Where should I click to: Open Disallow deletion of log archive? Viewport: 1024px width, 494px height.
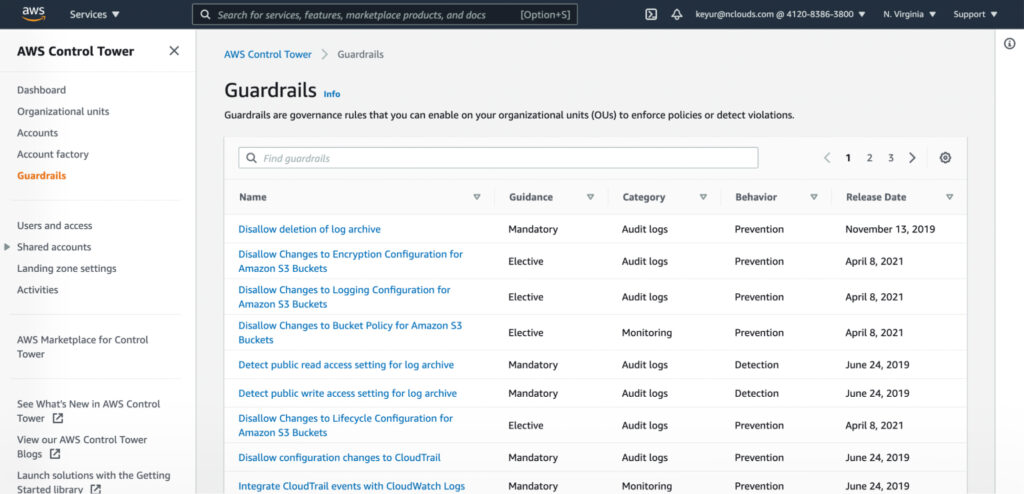coord(310,229)
